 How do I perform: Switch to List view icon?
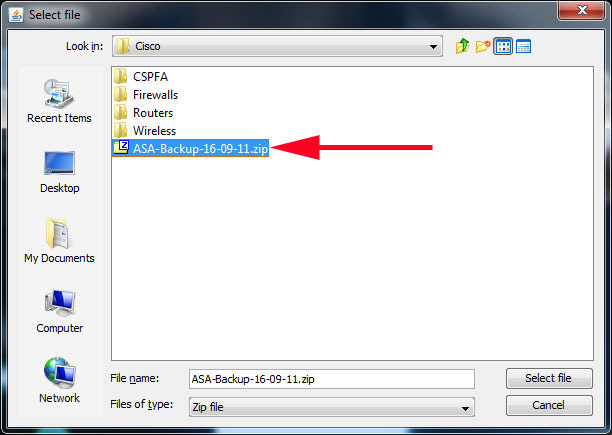[503, 46]
